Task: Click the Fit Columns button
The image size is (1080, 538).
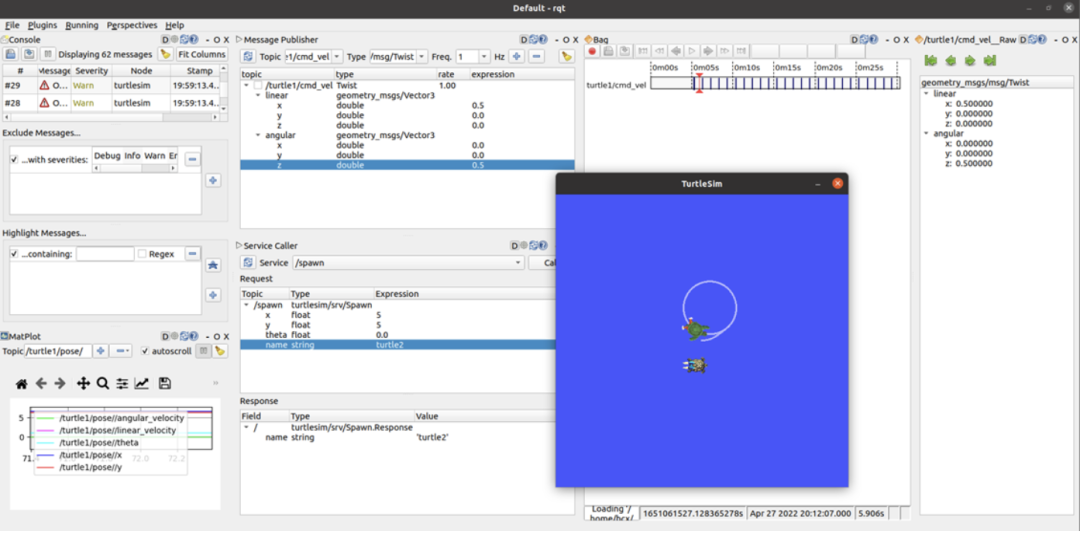Action: (202, 54)
